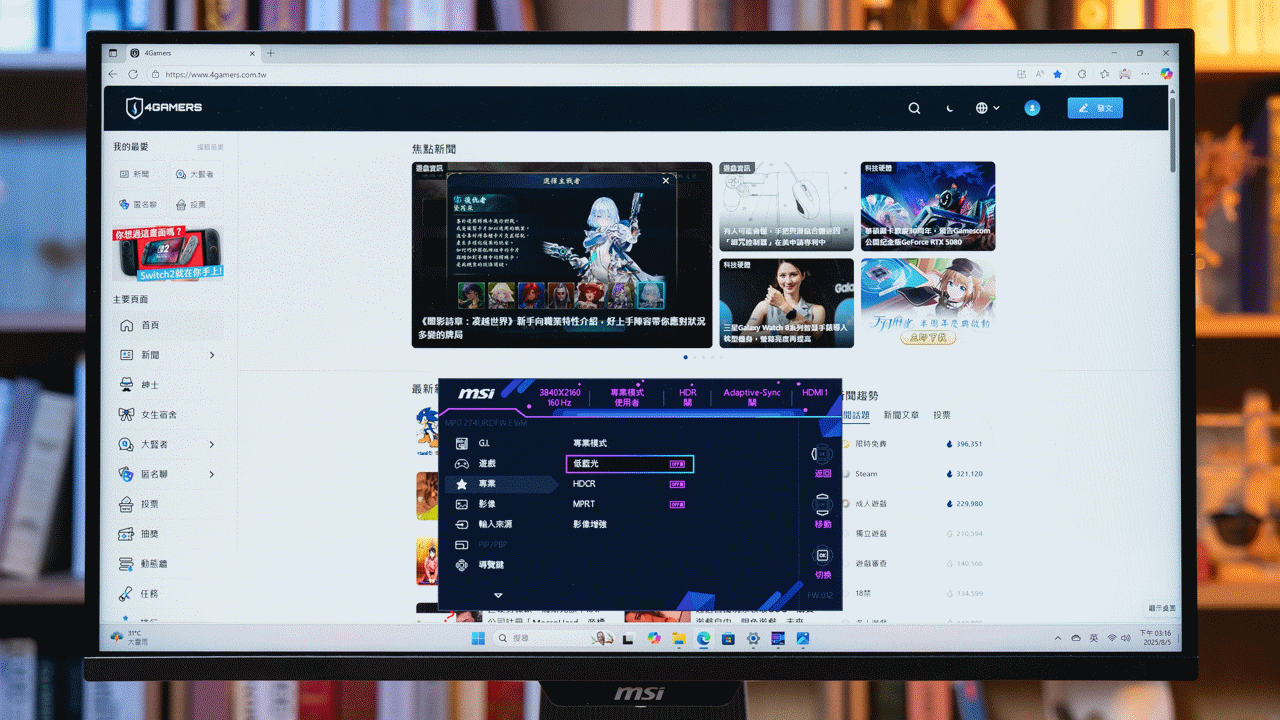Open File Explorer from the taskbar
The width and height of the screenshot is (1280, 720).
click(679, 638)
